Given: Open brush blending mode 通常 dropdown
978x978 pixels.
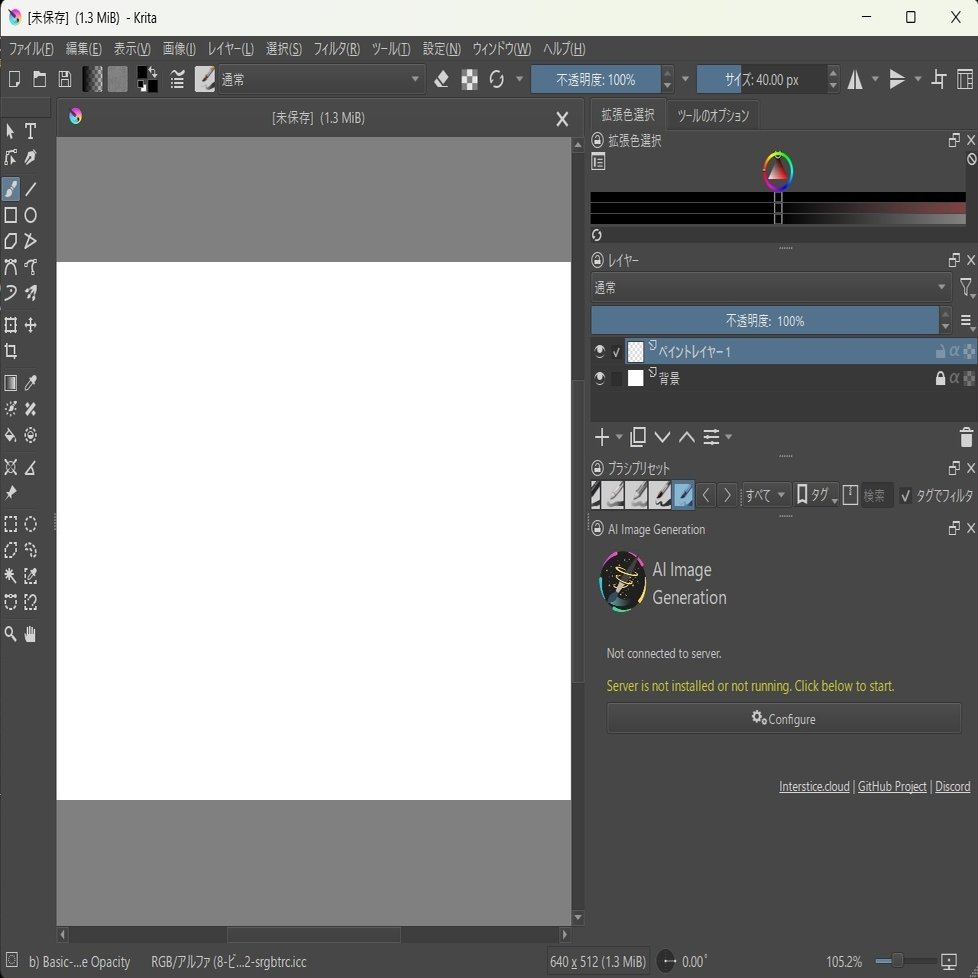Looking at the screenshot, I should 321,79.
